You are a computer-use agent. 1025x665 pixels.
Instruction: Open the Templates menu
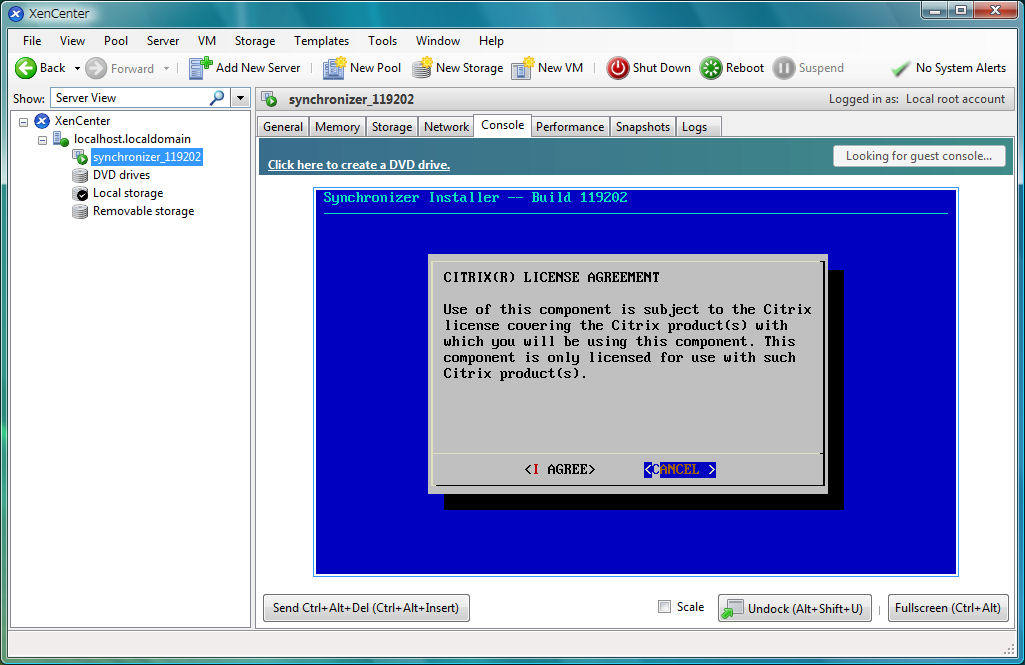coord(321,41)
